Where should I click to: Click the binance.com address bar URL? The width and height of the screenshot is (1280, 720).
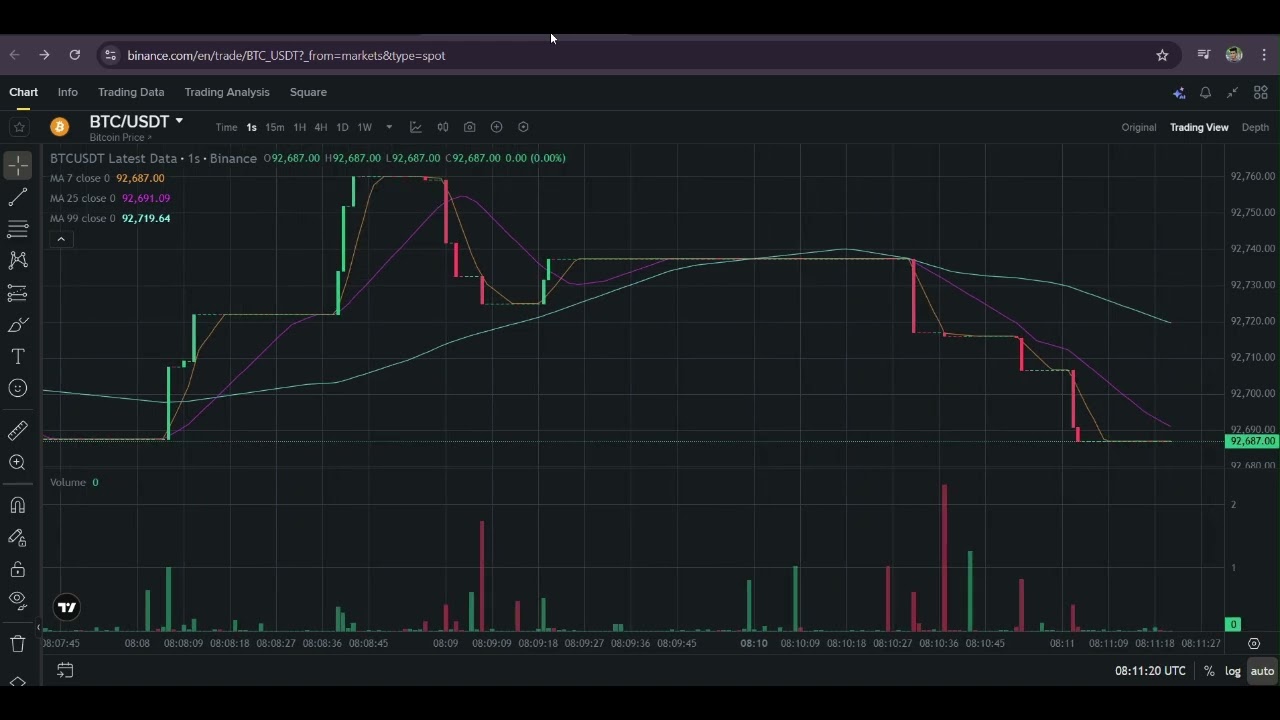(x=286, y=55)
